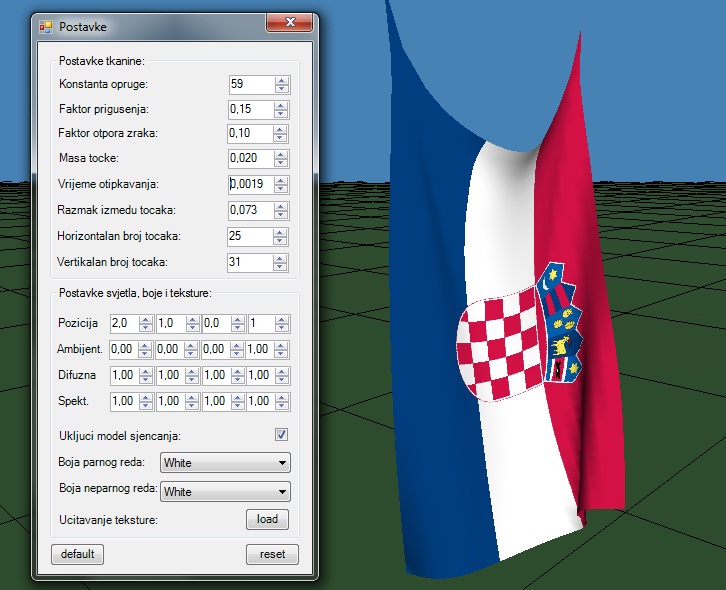726x590 pixels.
Task: Increase the second Ambijent. value
Action: 191,346
